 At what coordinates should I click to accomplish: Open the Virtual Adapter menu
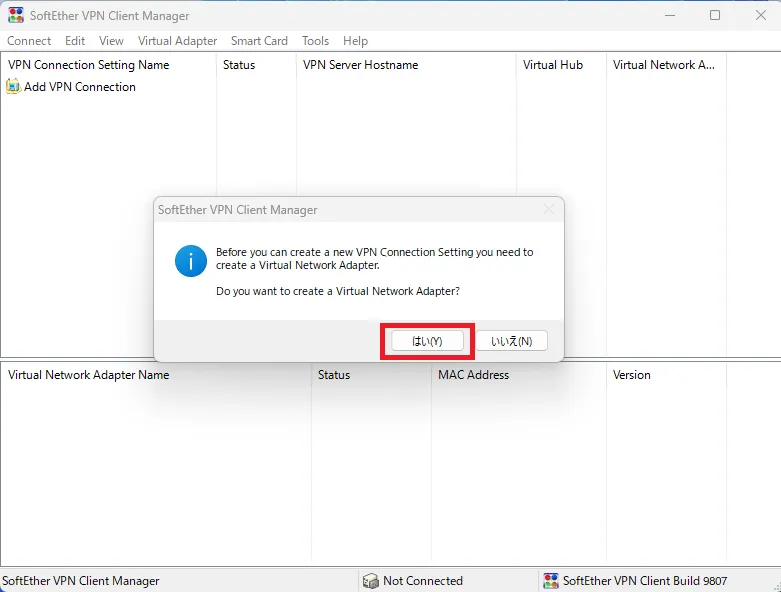coord(177,41)
